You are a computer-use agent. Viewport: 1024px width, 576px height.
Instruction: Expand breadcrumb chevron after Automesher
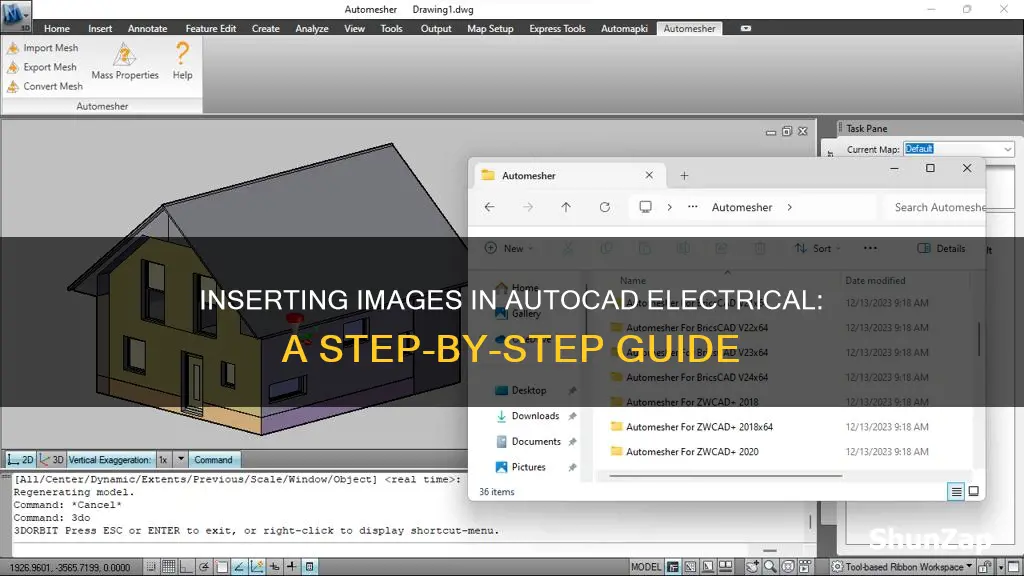coord(790,207)
